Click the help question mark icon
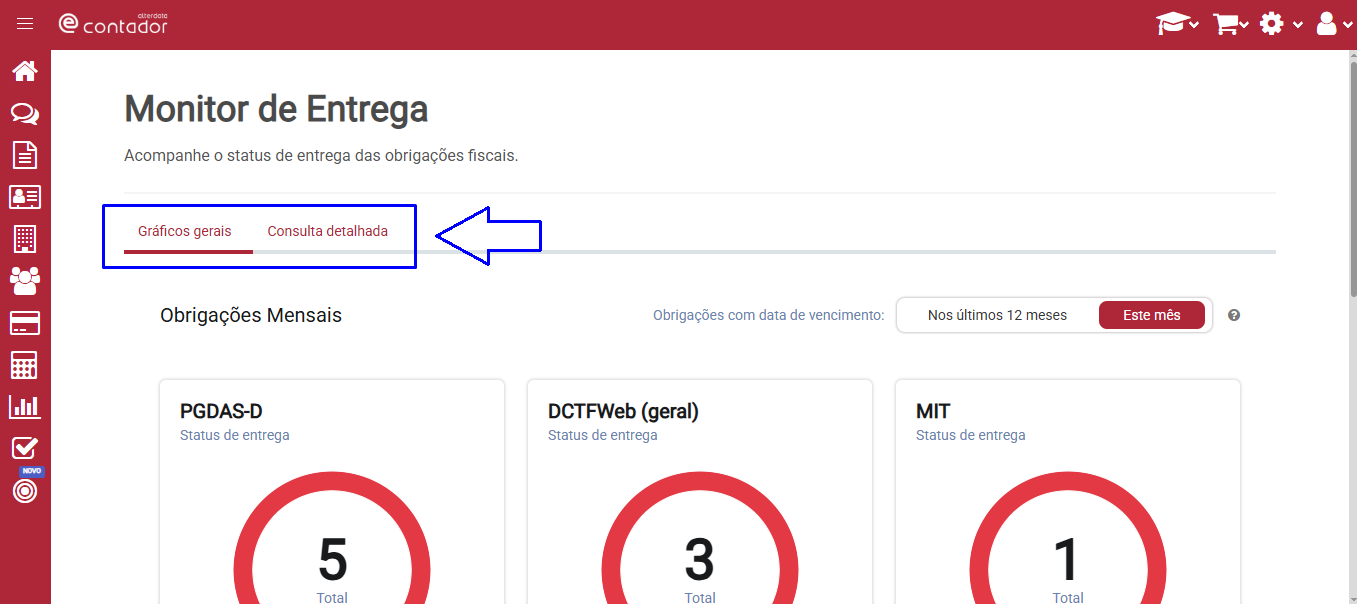 pyautogui.click(x=1234, y=315)
